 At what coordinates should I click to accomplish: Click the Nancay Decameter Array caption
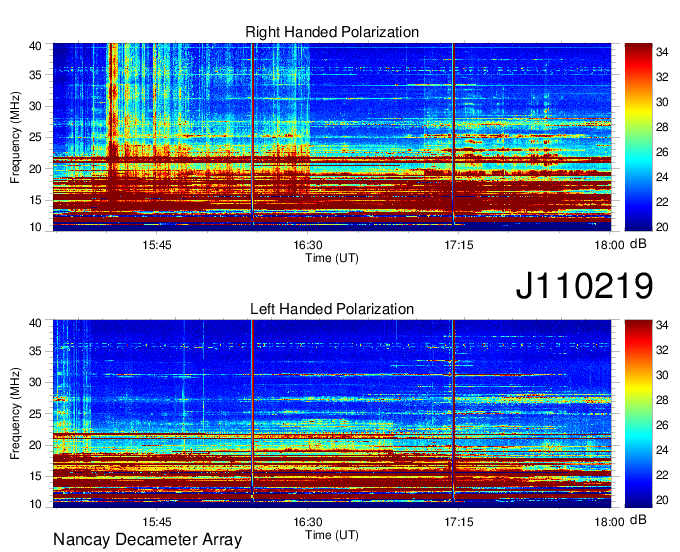(x=147, y=540)
